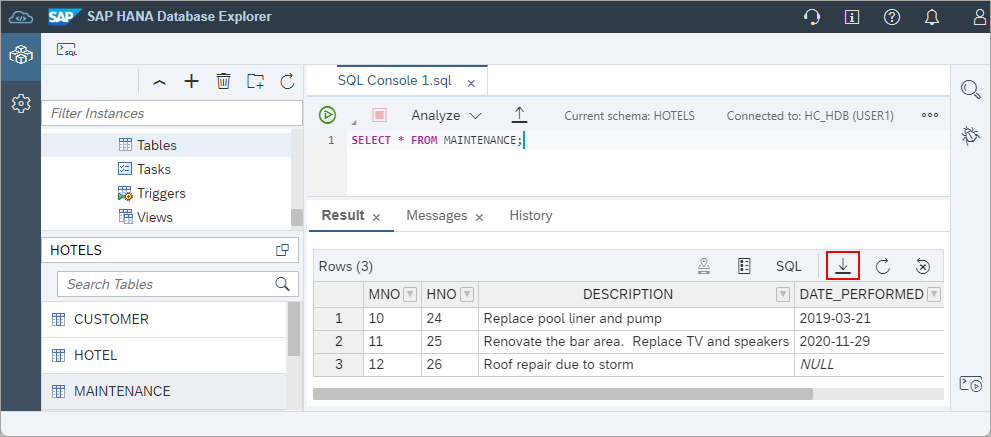The width and height of the screenshot is (991, 437).
Task: Switch to the History tab
Action: click(531, 215)
